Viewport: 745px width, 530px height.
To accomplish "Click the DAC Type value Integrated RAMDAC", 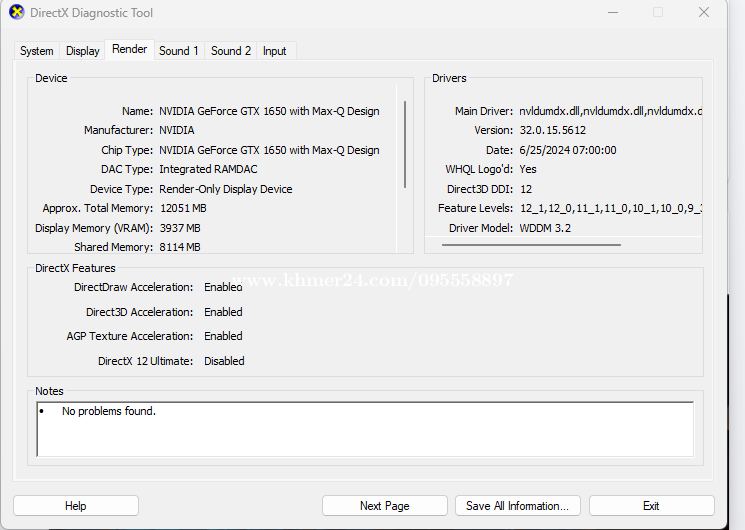I will click(x=208, y=169).
